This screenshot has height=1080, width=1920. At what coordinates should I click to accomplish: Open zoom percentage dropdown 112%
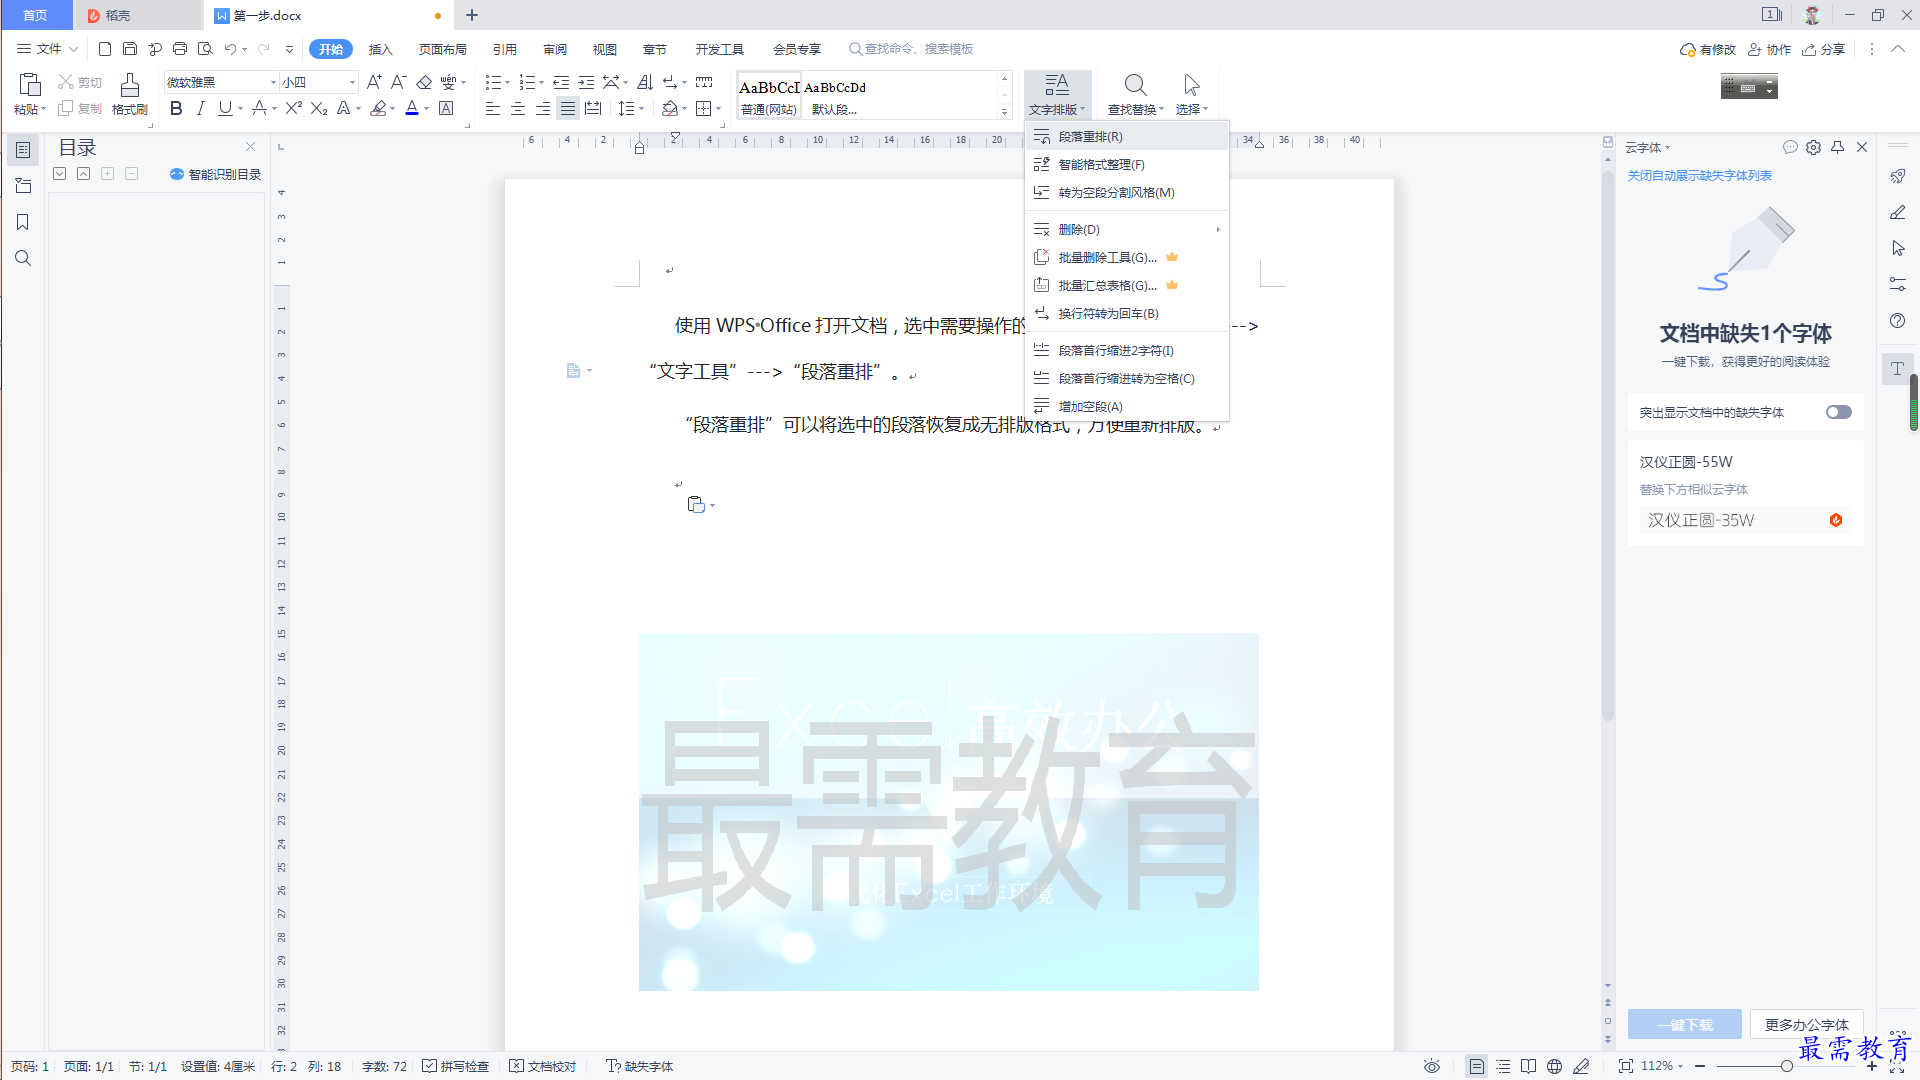1662,1066
